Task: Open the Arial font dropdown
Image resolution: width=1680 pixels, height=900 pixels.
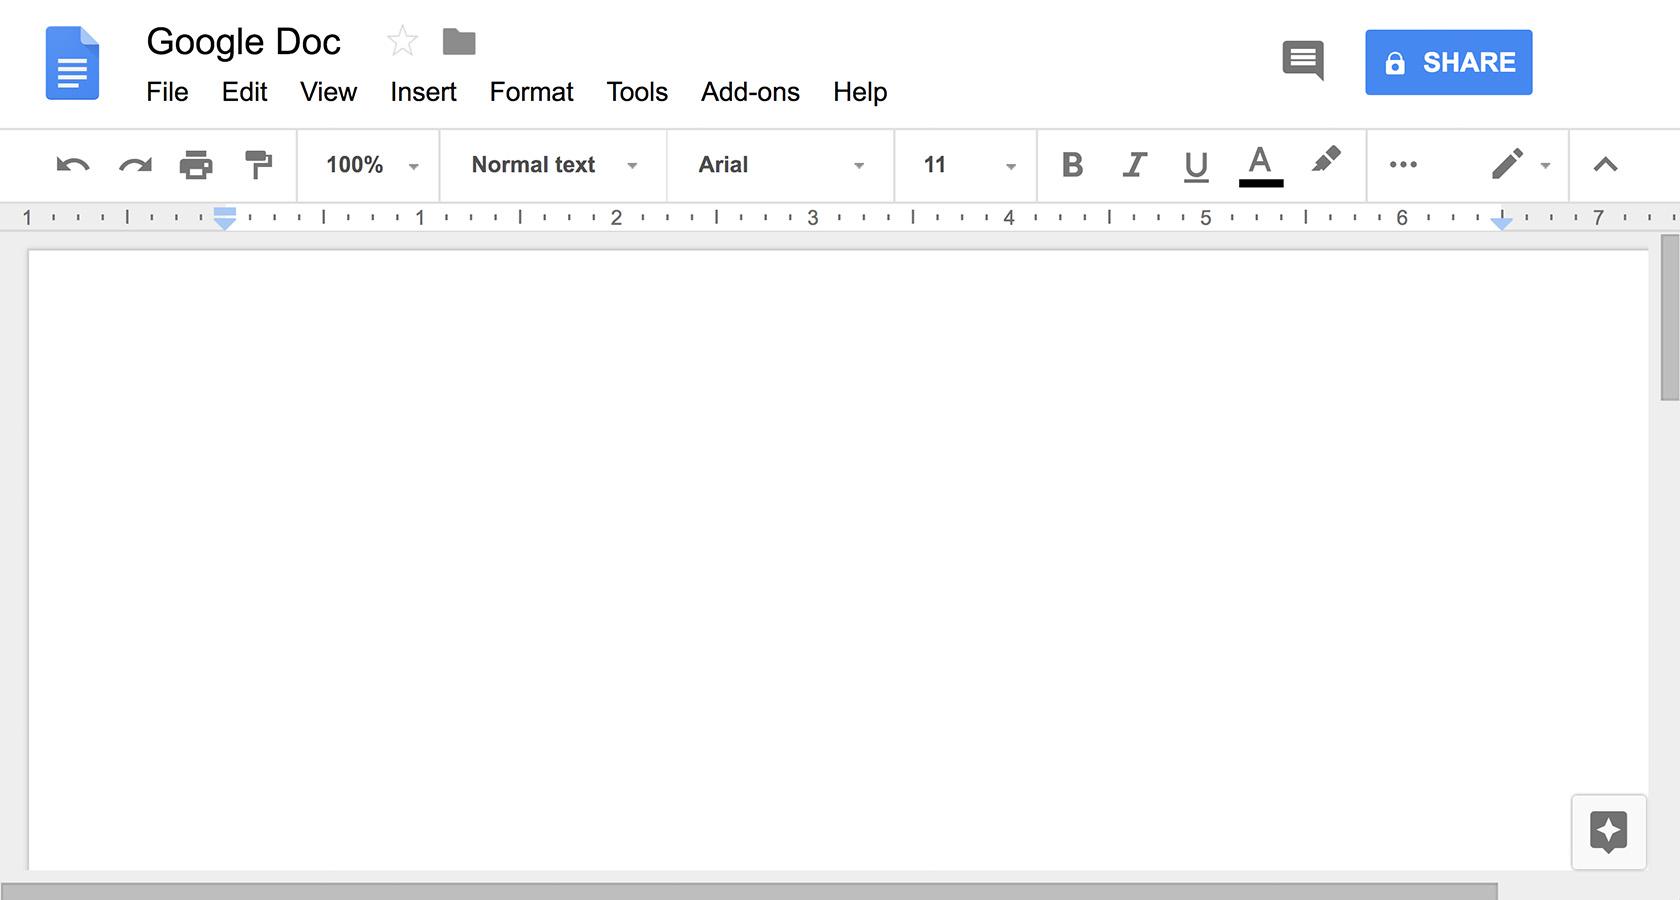Action: (781, 165)
